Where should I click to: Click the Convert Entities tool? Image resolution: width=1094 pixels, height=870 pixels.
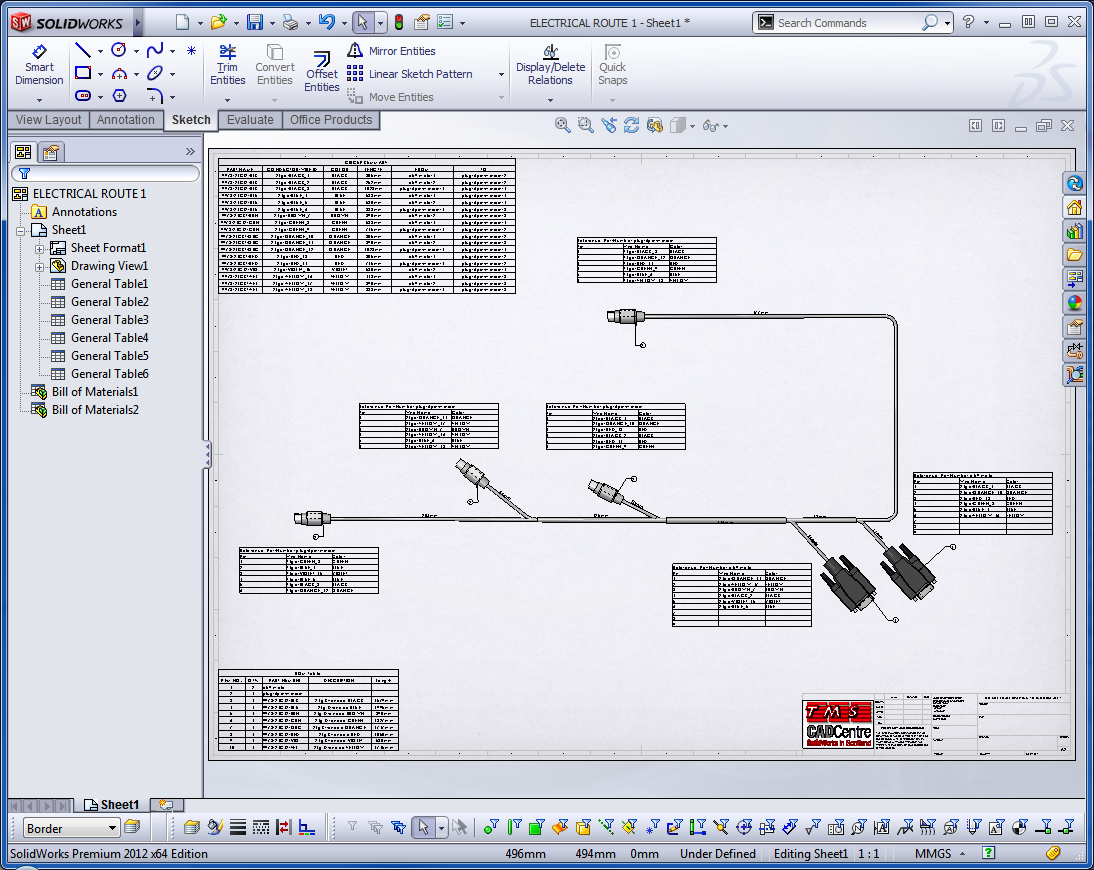tap(274, 67)
